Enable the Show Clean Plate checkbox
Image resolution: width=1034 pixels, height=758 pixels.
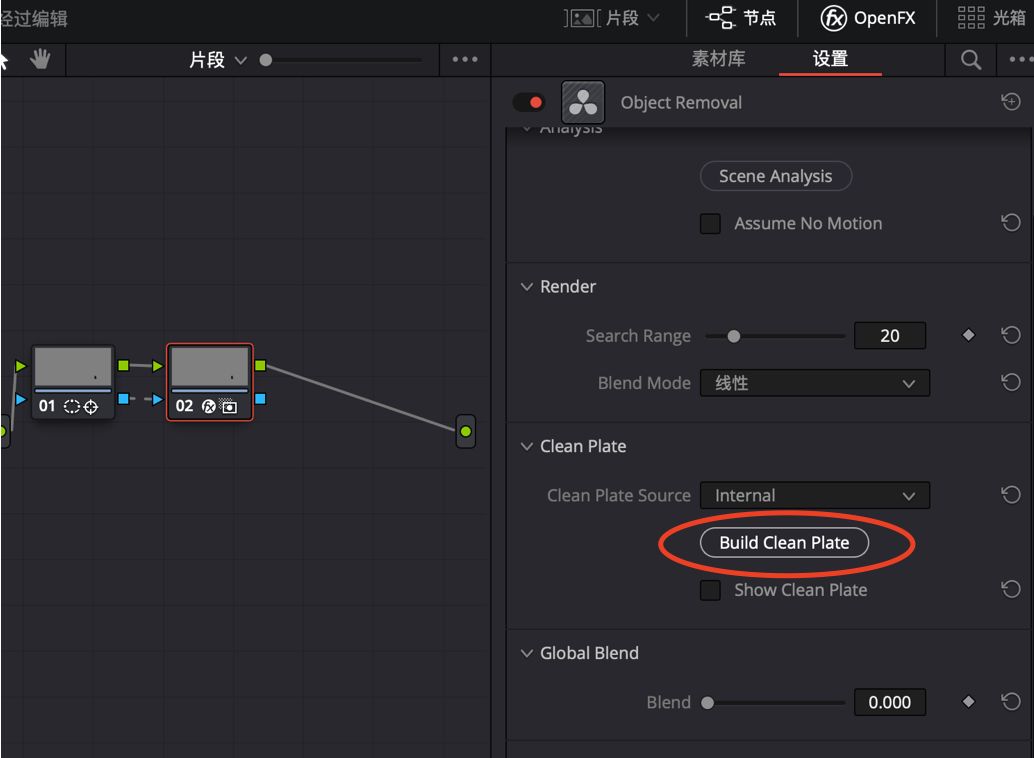710,590
